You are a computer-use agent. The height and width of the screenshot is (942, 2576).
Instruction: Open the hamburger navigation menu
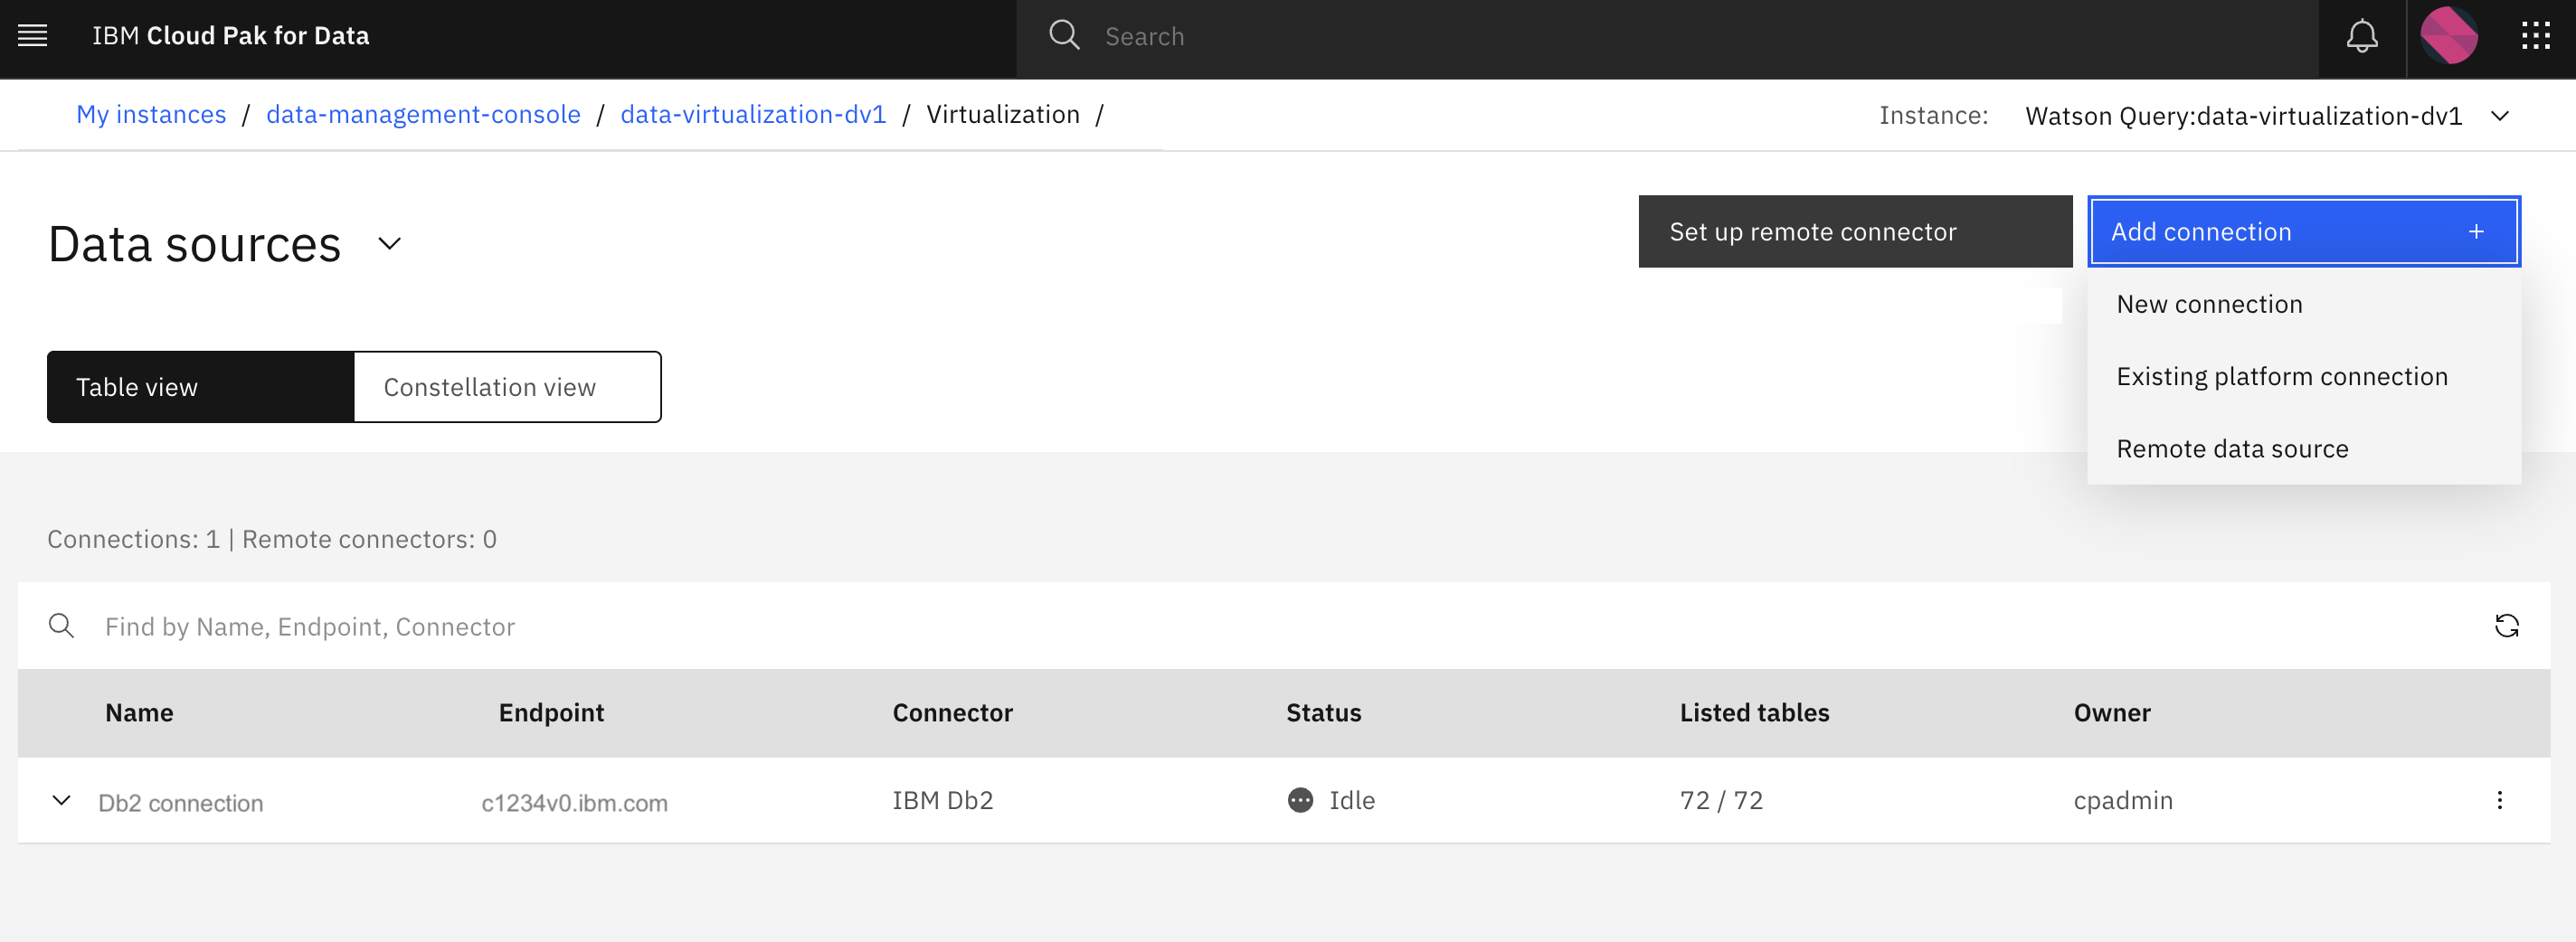[x=33, y=36]
